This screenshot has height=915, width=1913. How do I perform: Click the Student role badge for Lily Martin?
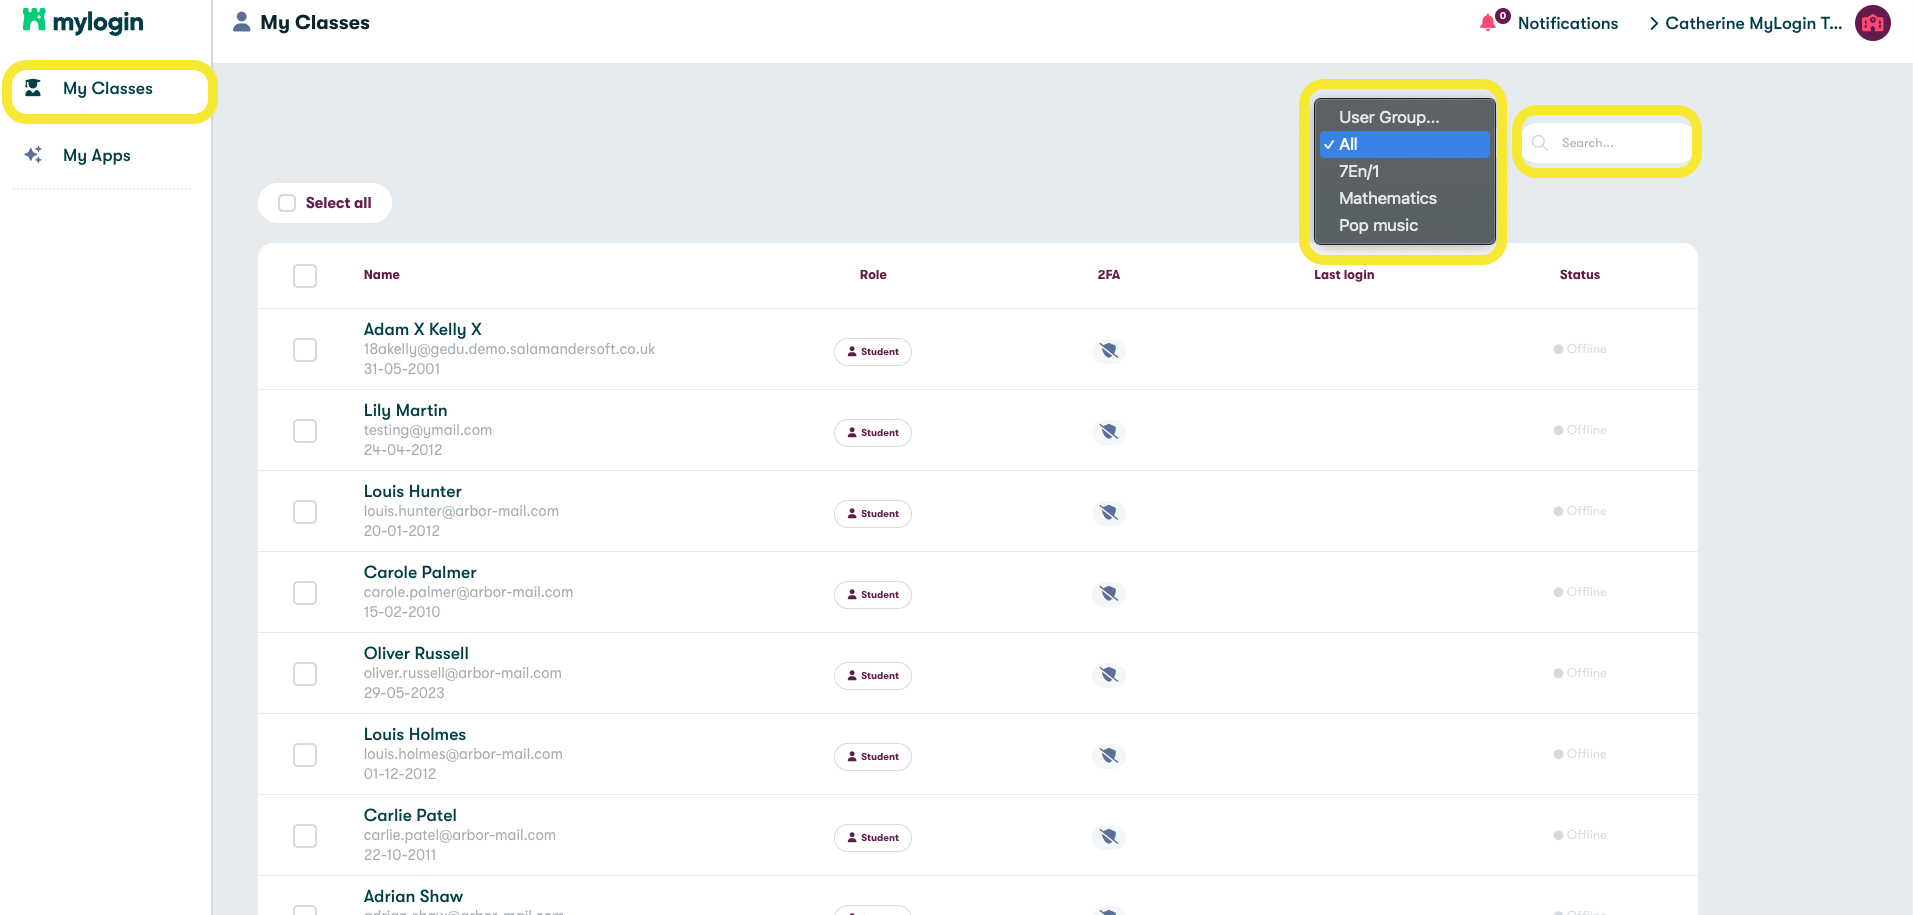click(x=872, y=432)
